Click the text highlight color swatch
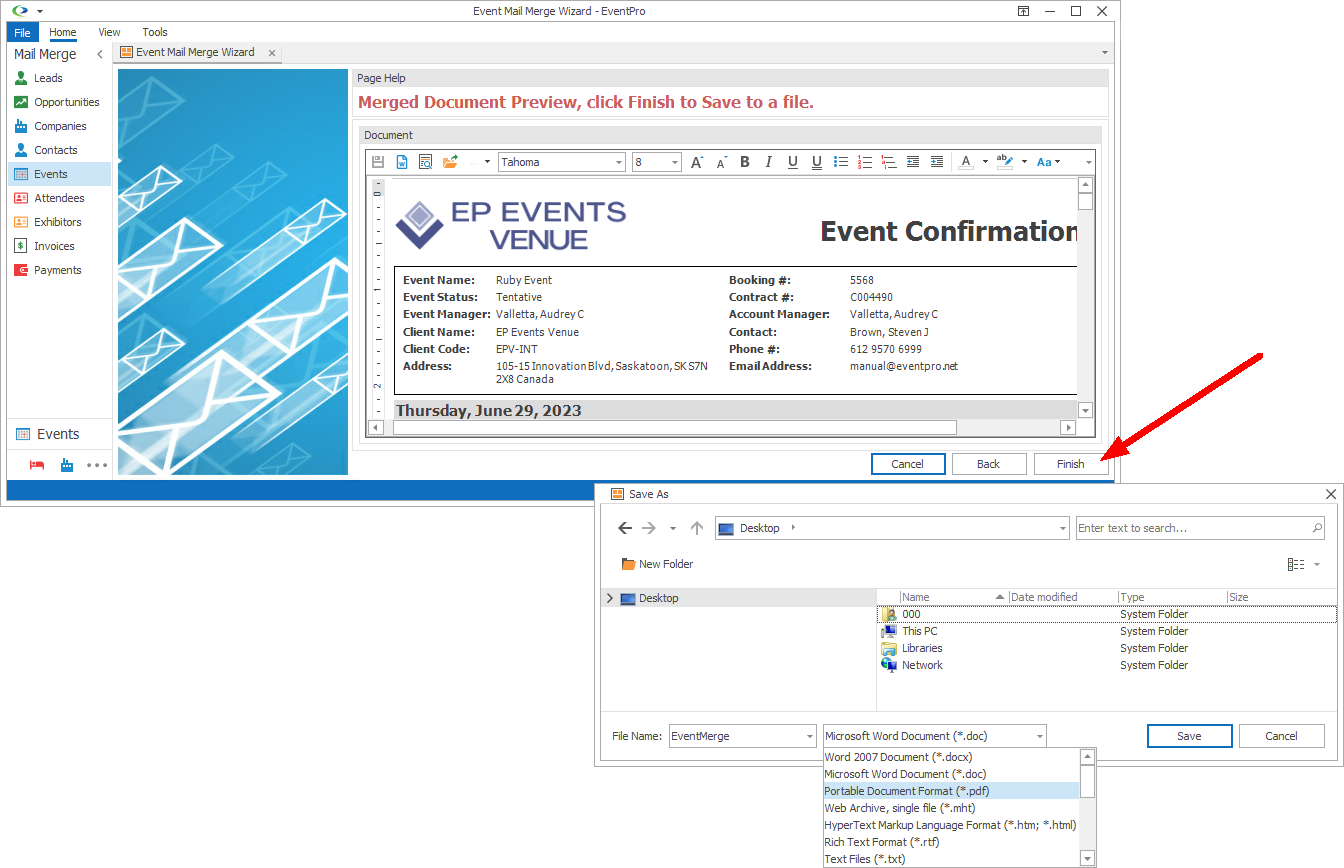 [1005, 162]
